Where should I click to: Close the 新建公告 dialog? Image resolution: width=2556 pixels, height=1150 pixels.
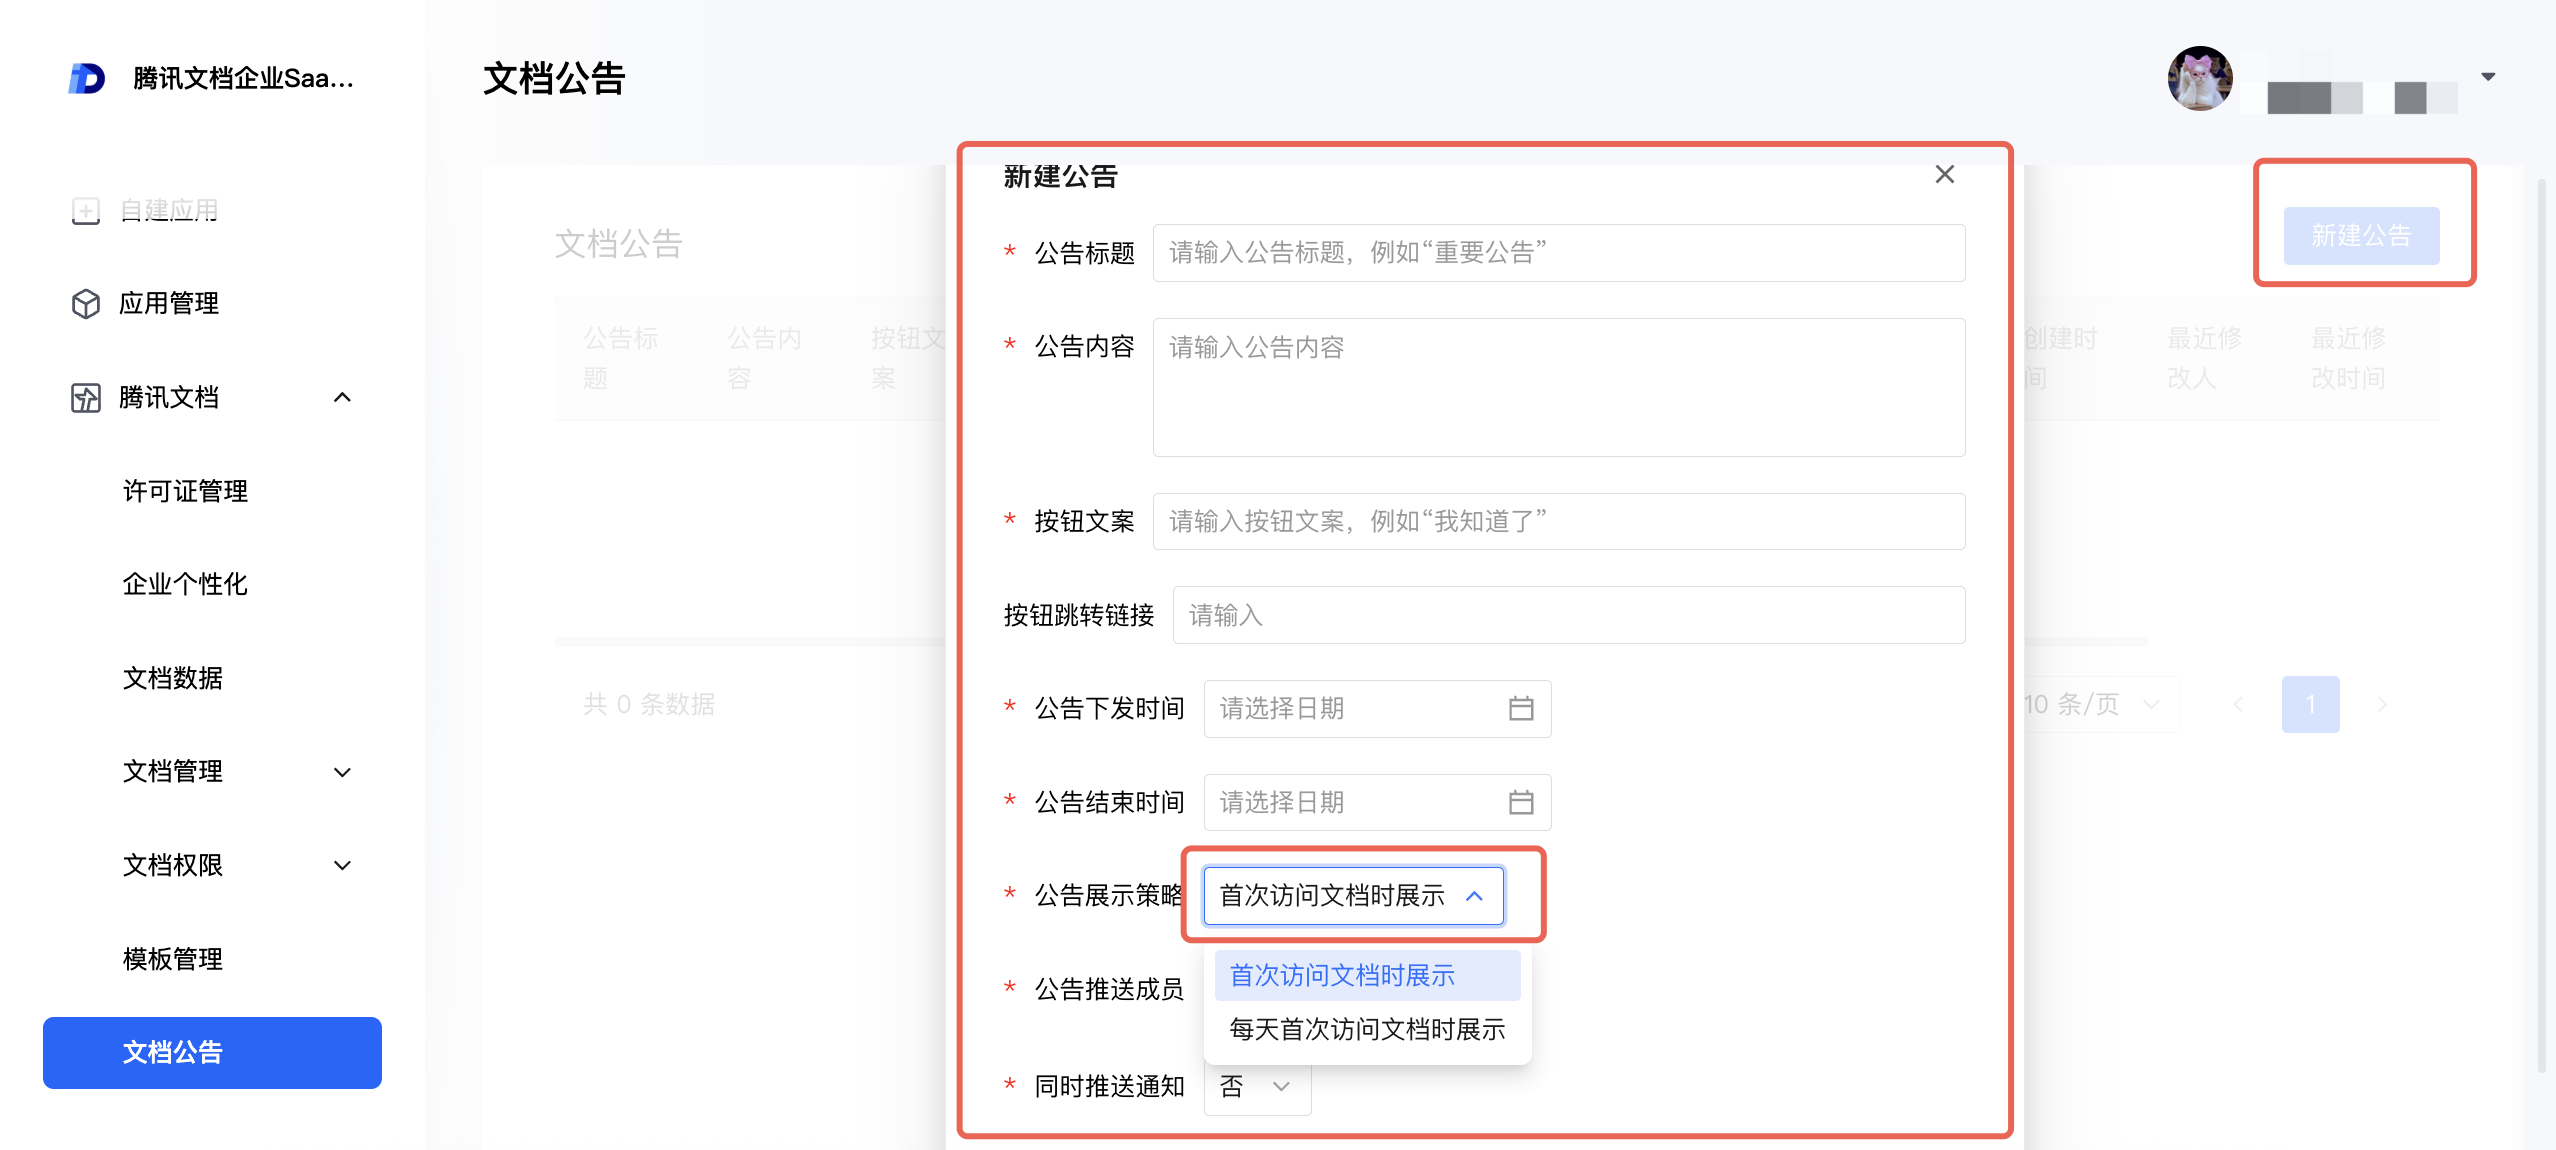point(1944,175)
